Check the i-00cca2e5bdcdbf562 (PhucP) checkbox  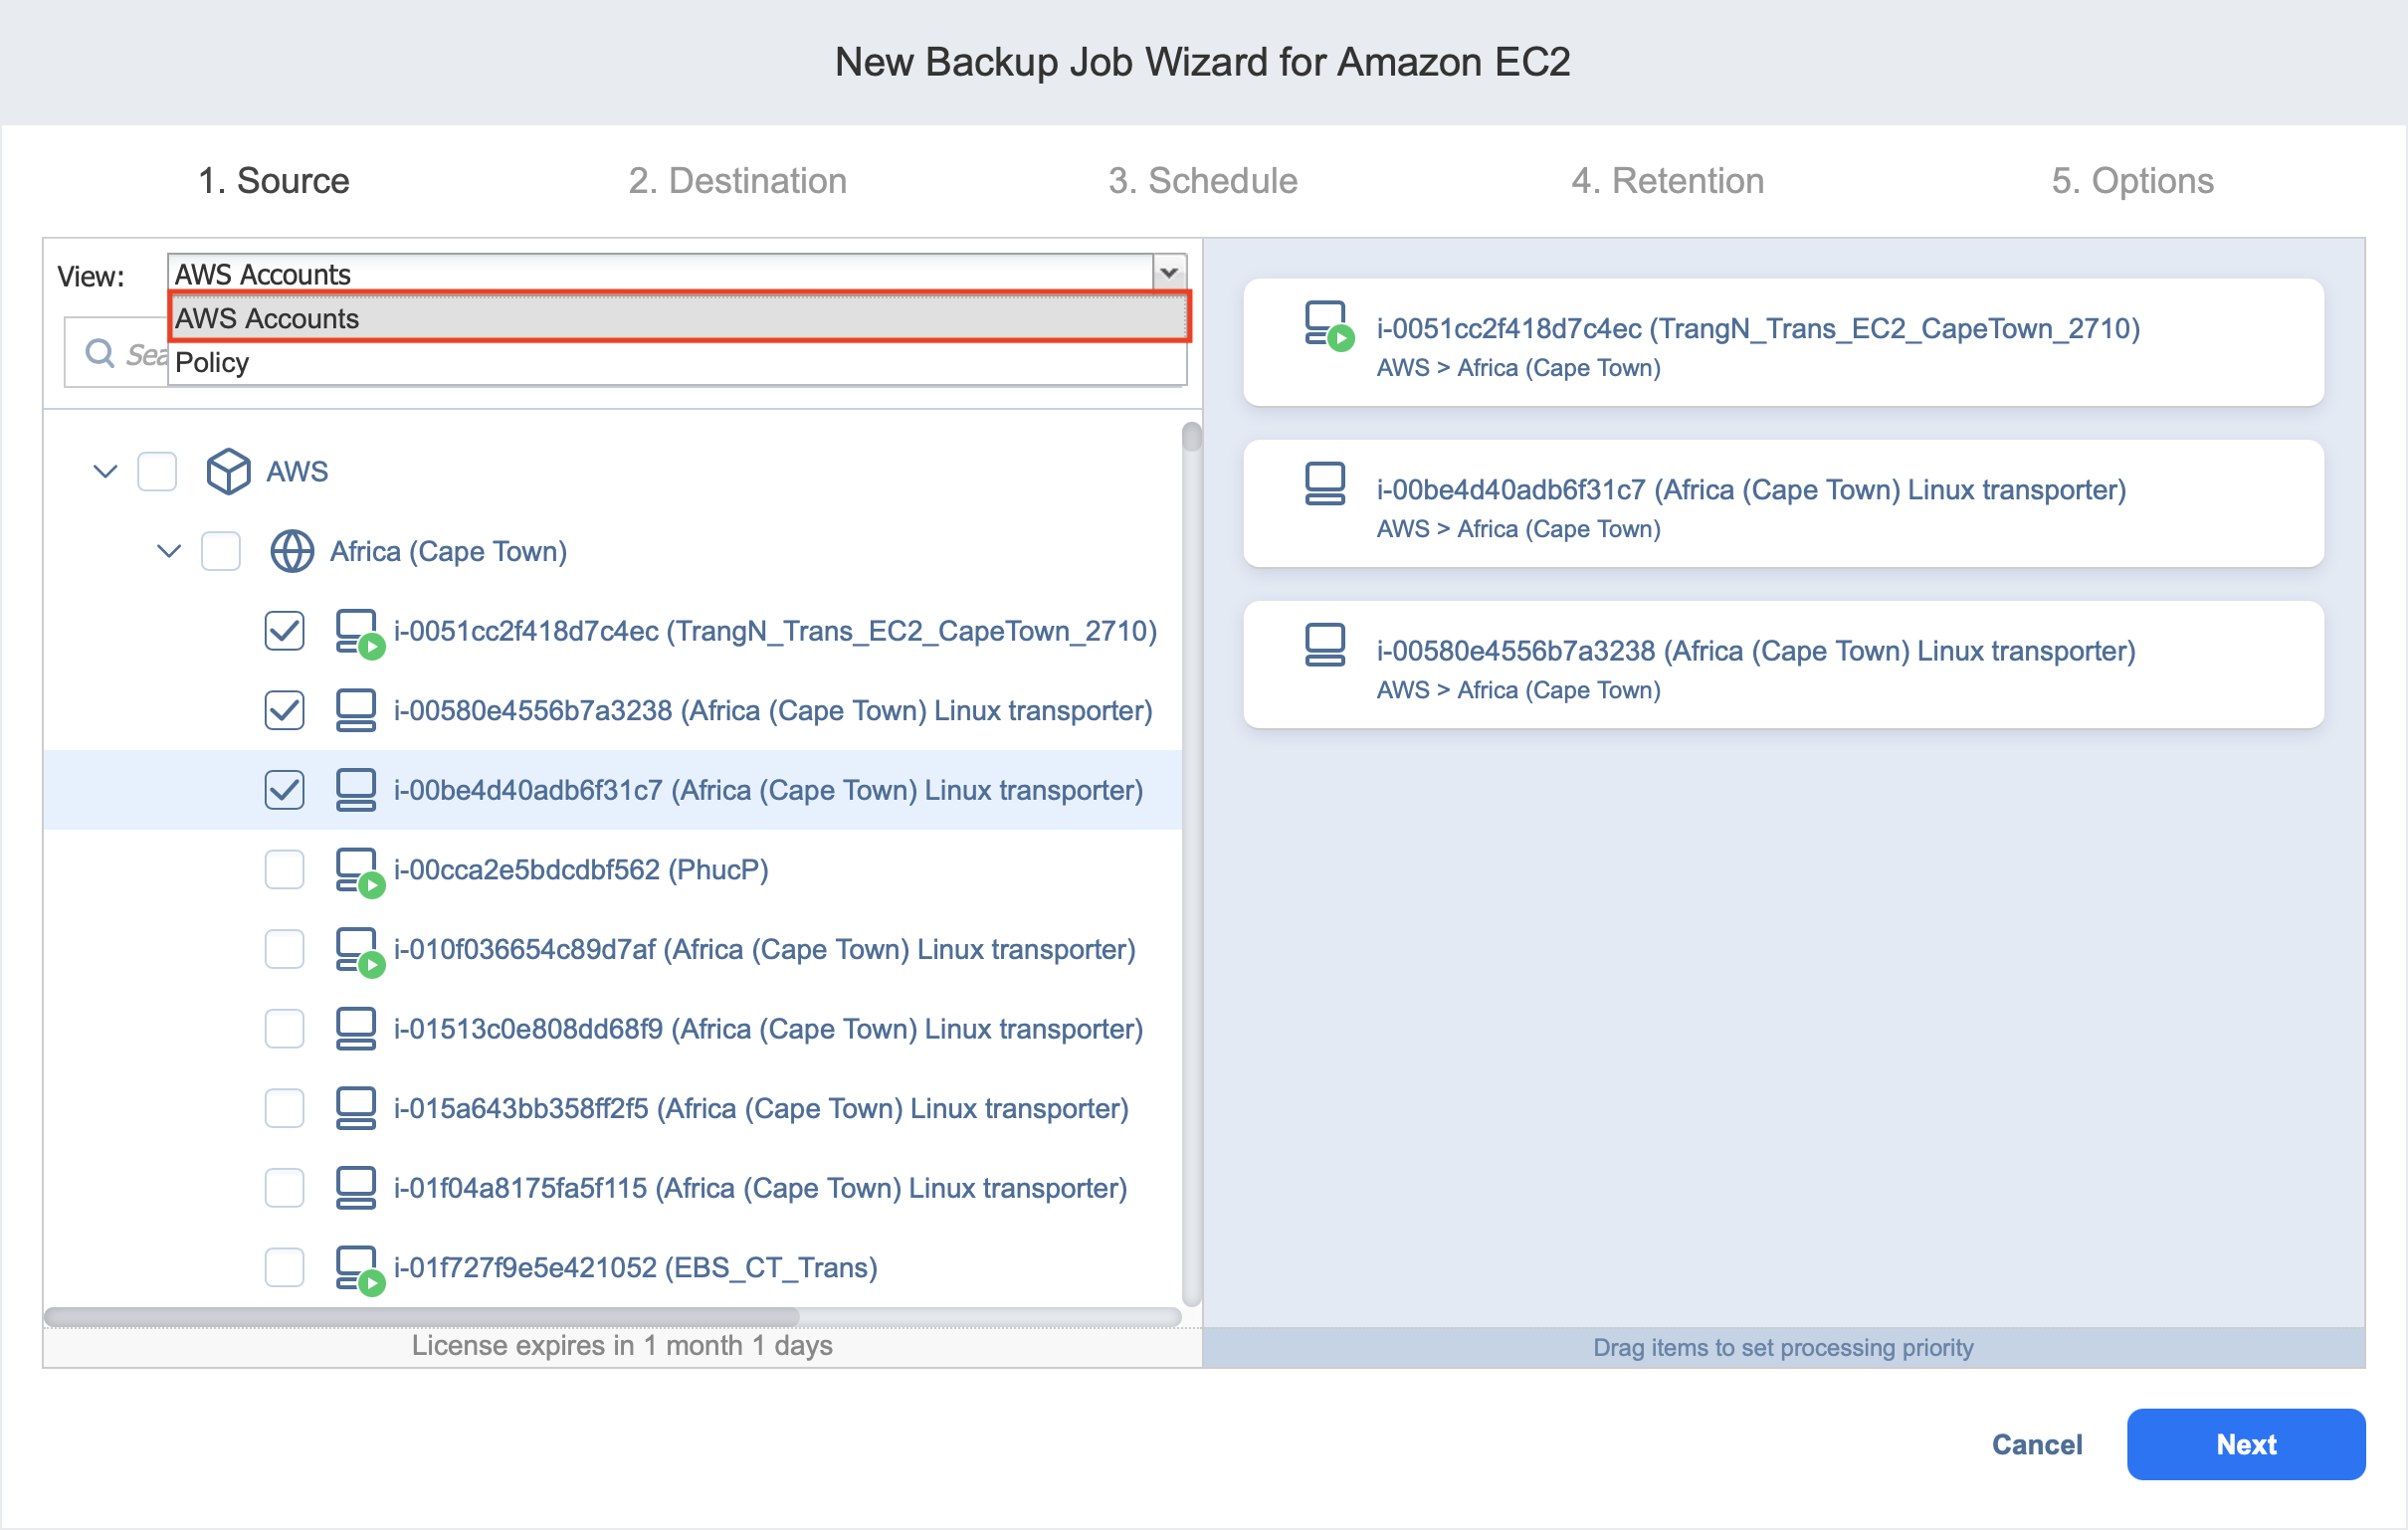coord(284,870)
